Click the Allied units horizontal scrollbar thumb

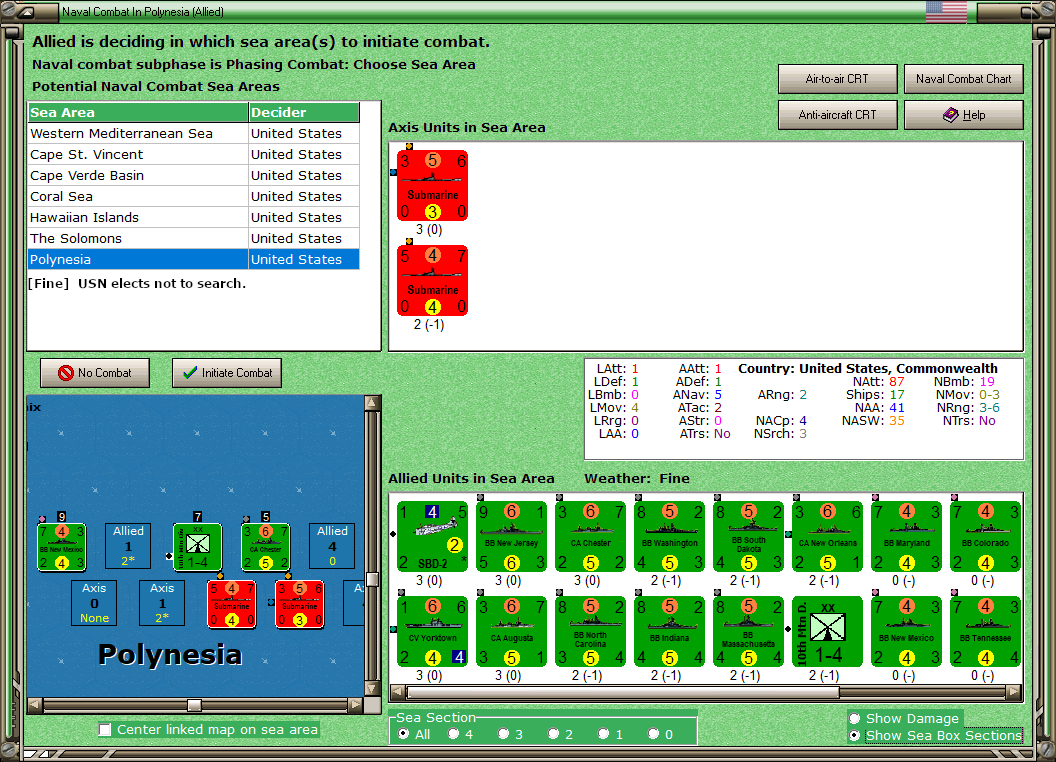point(623,692)
